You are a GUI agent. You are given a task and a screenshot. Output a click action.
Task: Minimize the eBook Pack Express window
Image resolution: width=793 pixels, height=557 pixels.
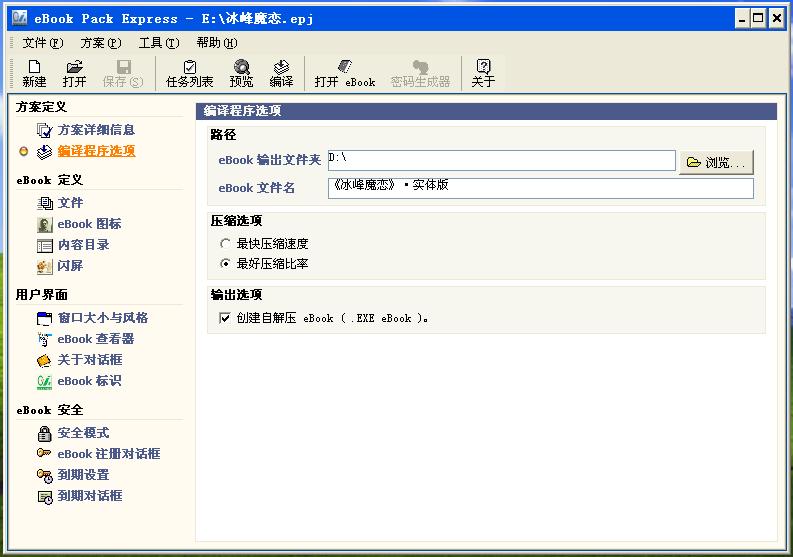pos(742,19)
